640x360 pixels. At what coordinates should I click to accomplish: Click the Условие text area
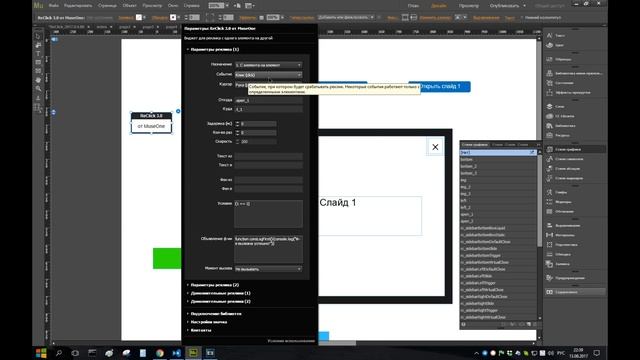pyautogui.click(x=269, y=213)
